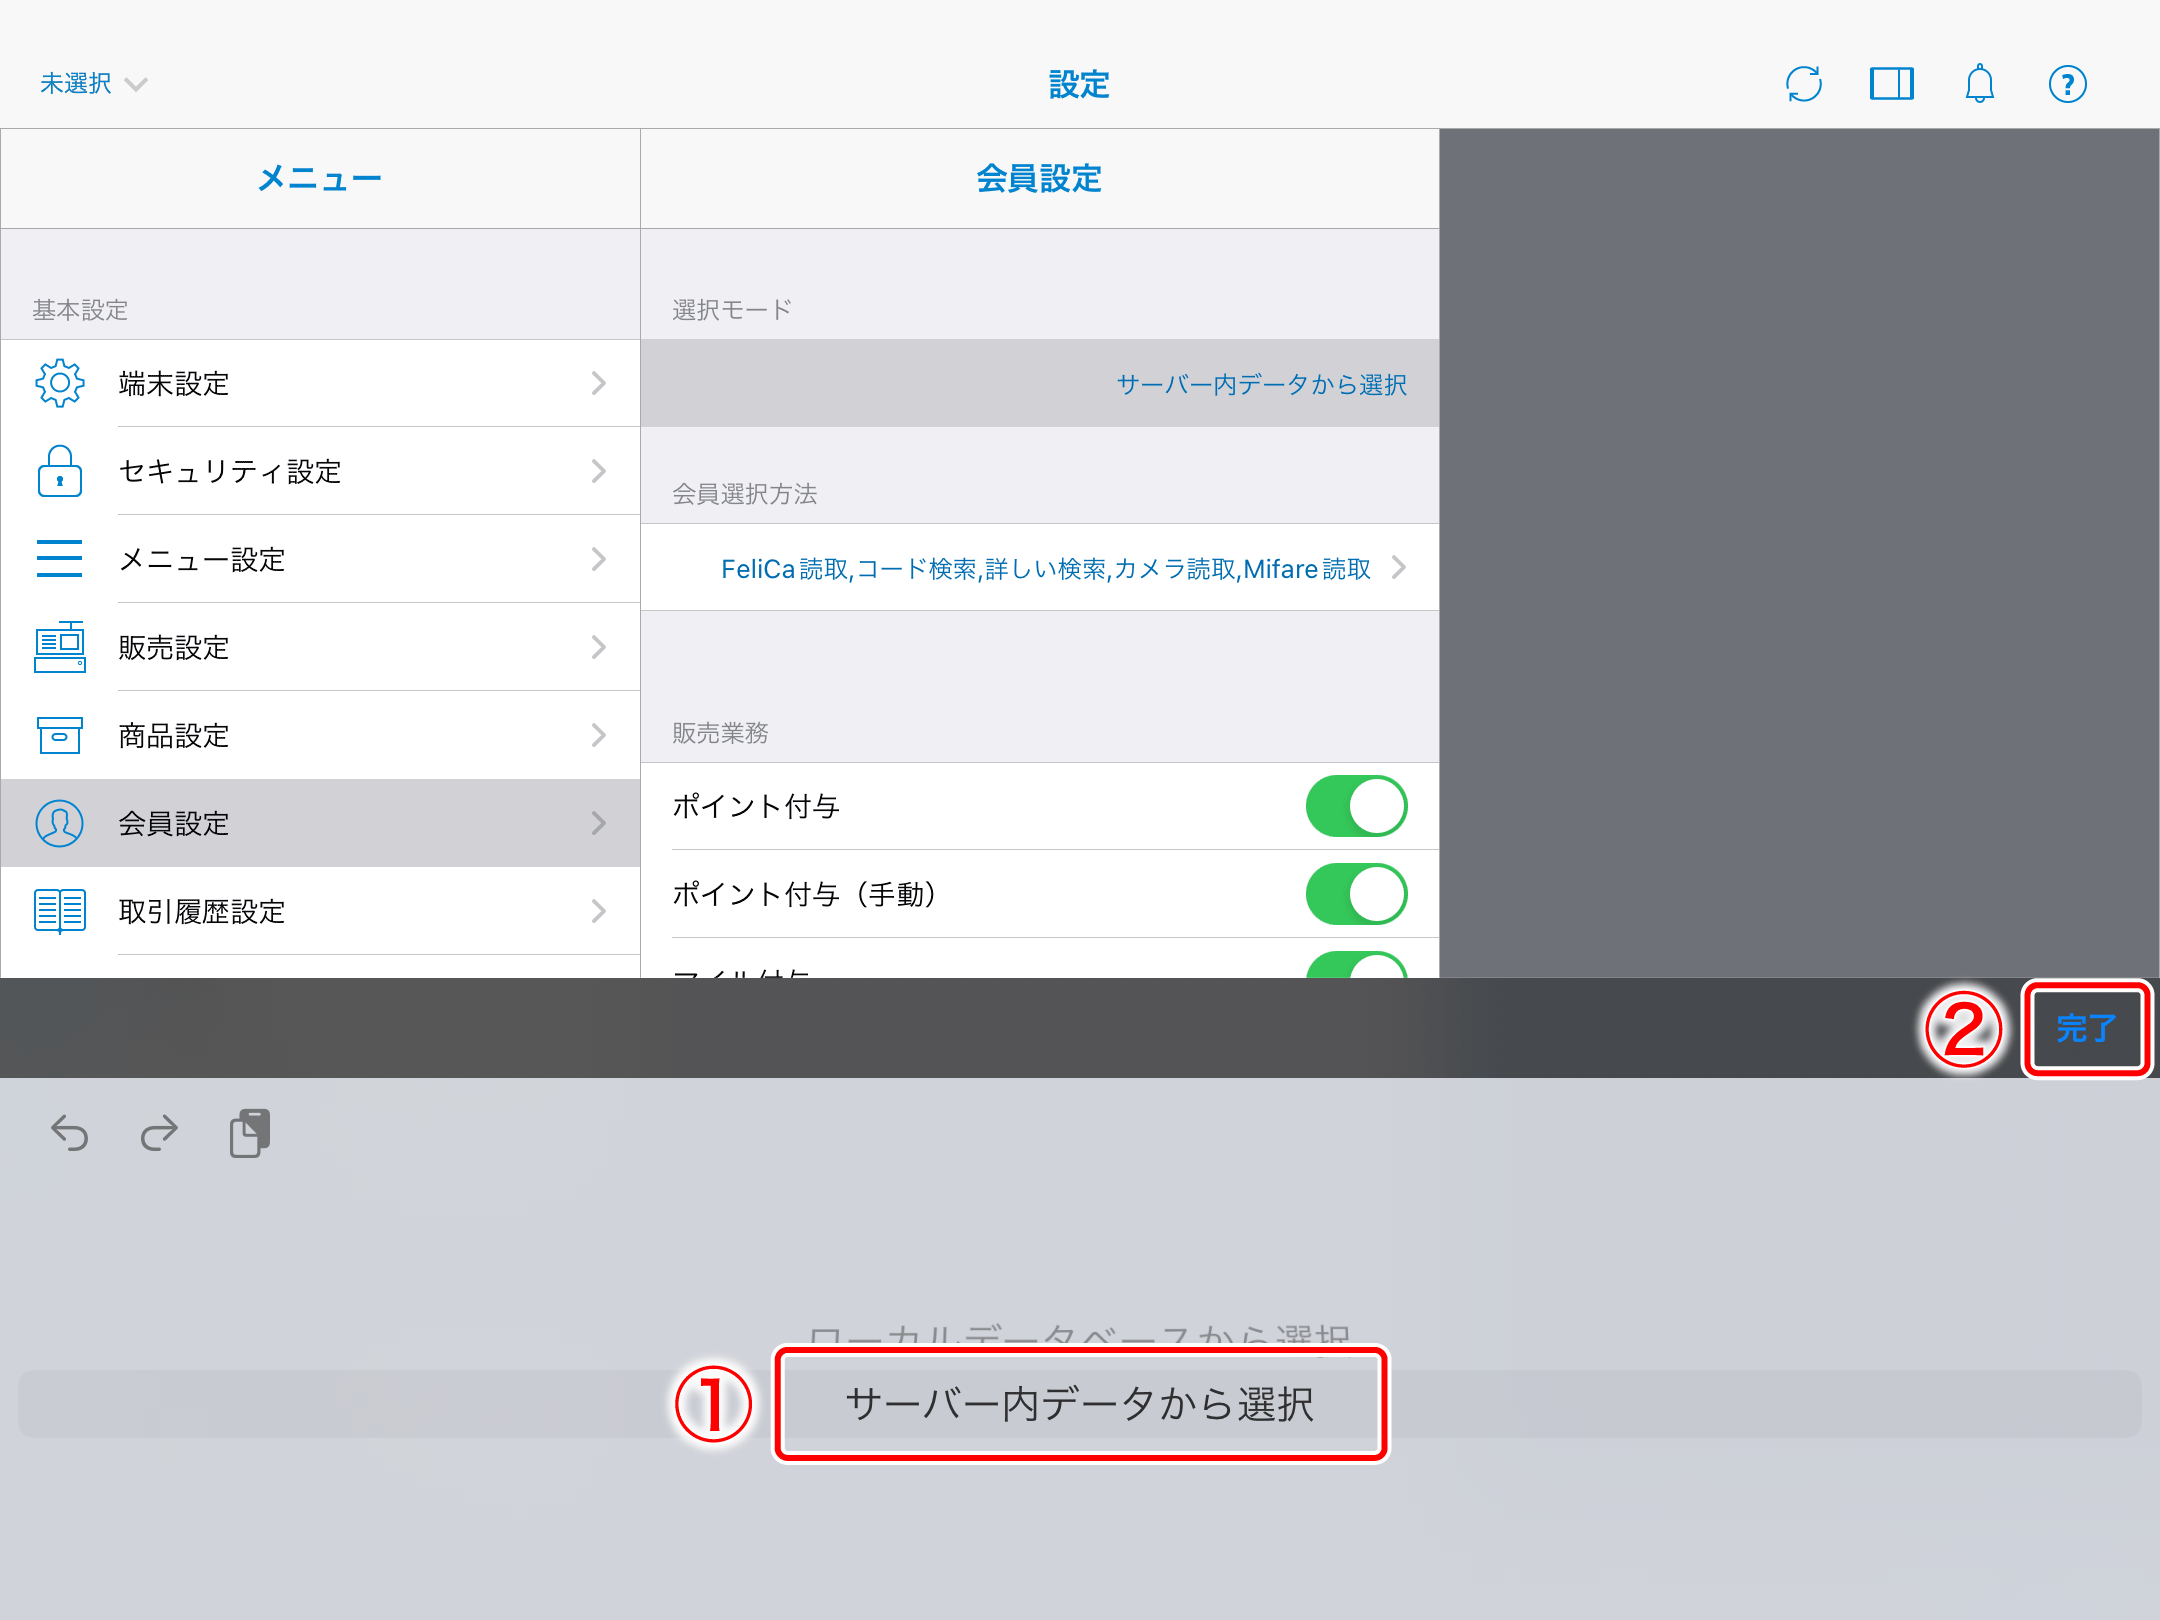Tap the clipboard paste icon
This screenshot has height=1620, width=2160.
click(x=250, y=1133)
